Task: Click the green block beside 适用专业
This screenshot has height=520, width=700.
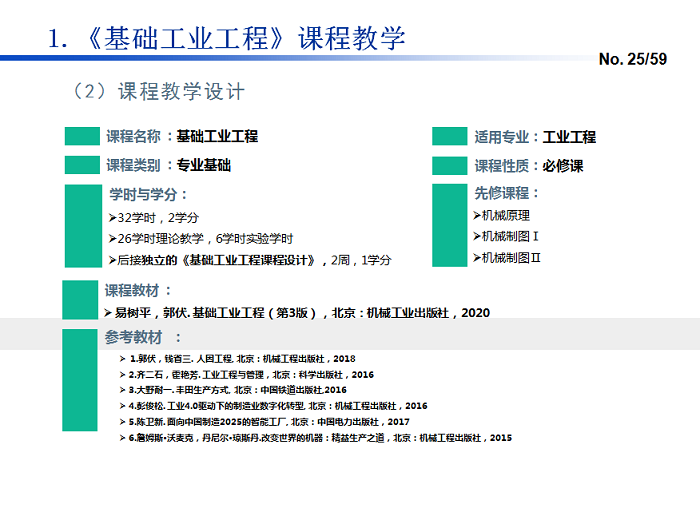Action: pos(450,137)
